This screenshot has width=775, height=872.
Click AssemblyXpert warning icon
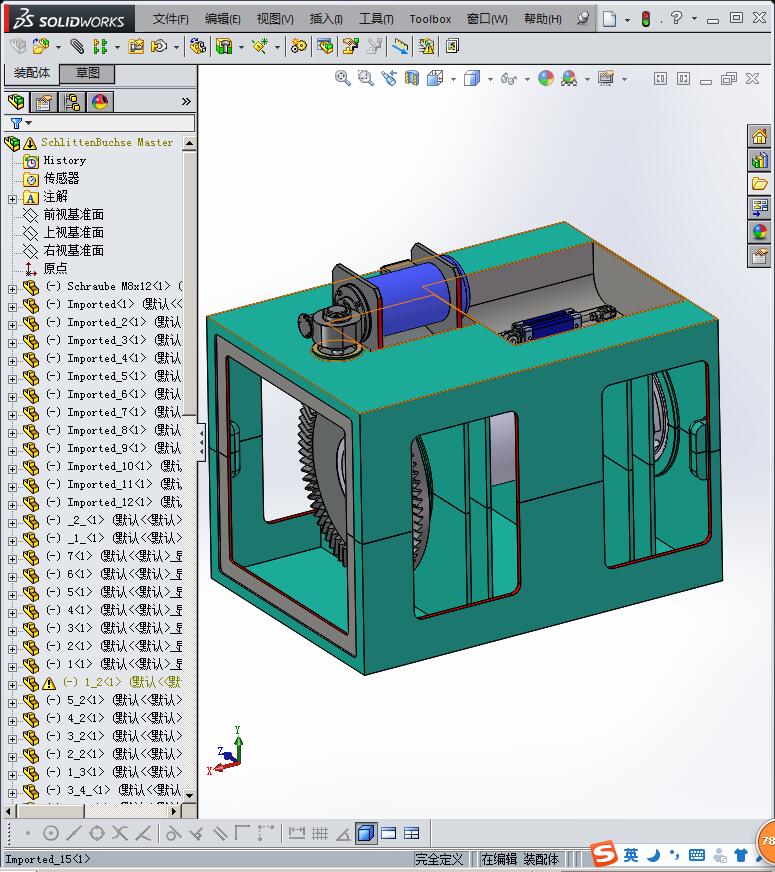click(x=426, y=46)
